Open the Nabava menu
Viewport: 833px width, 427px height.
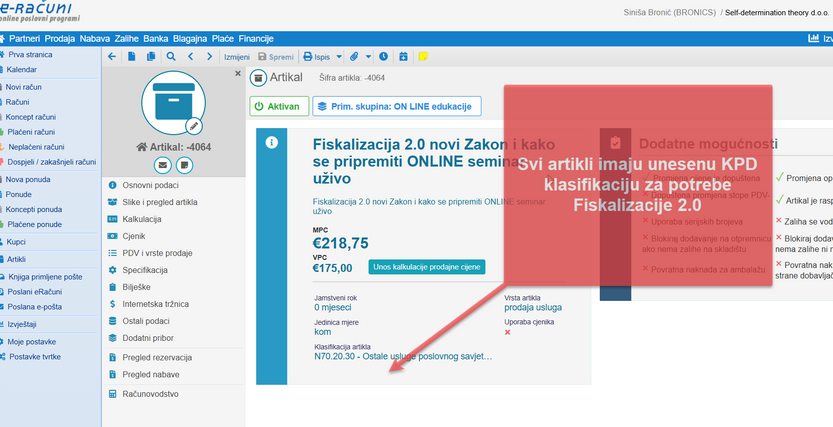(x=95, y=38)
